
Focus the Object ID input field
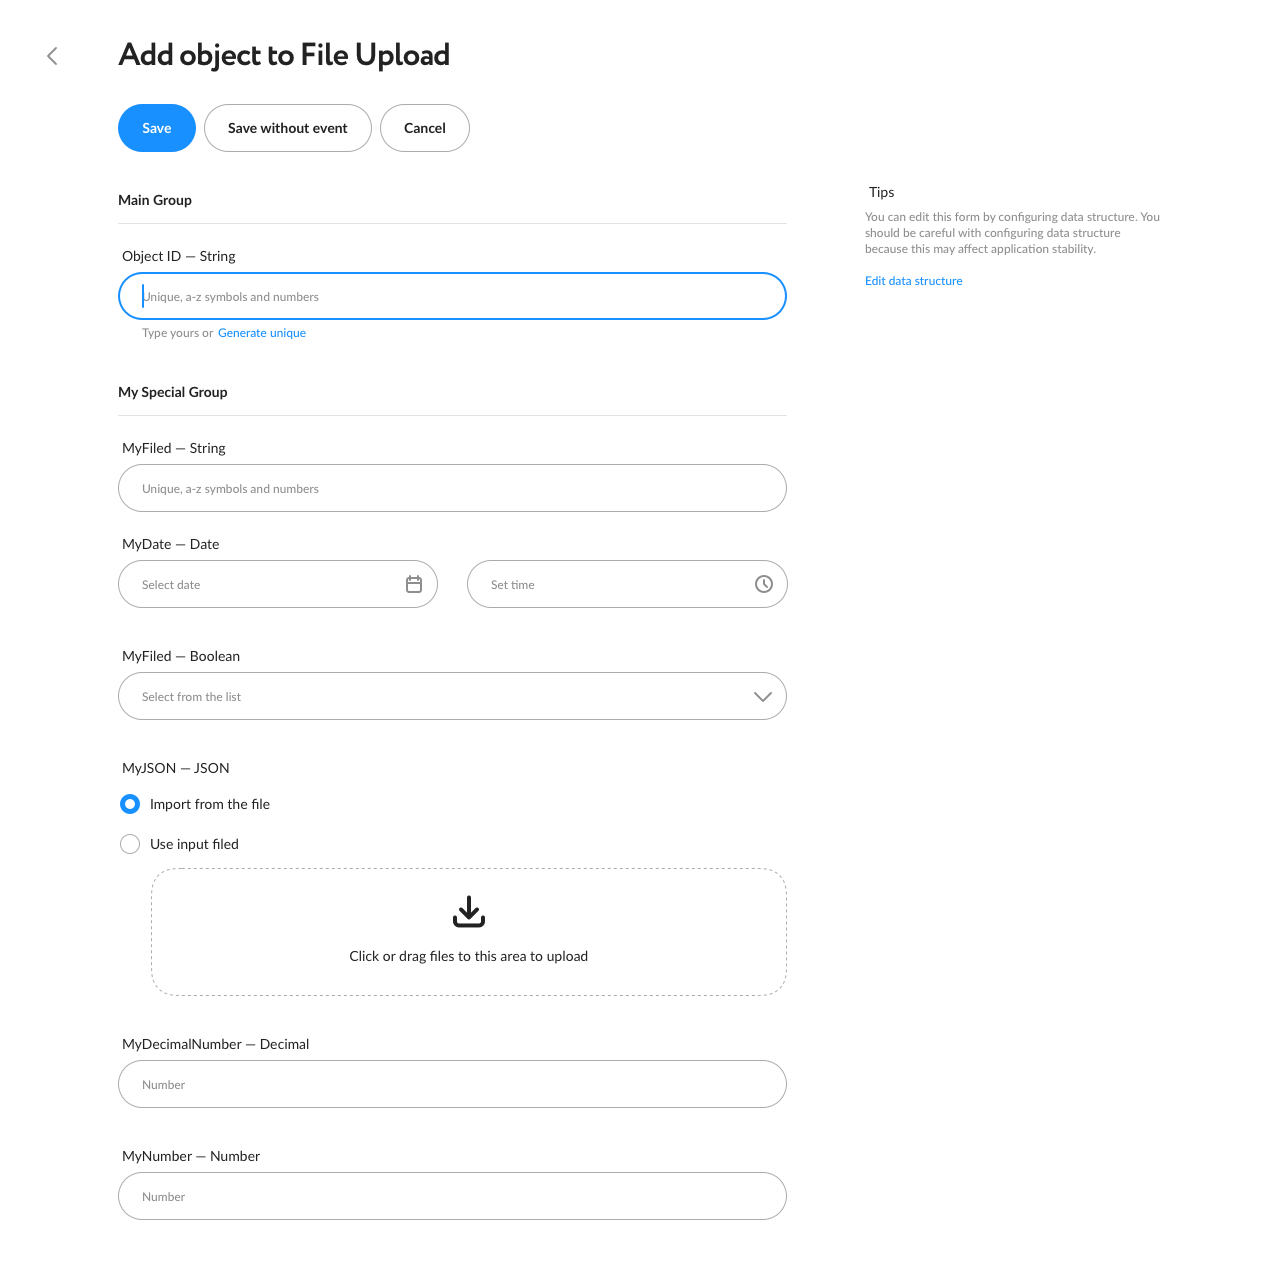[452, 296]
